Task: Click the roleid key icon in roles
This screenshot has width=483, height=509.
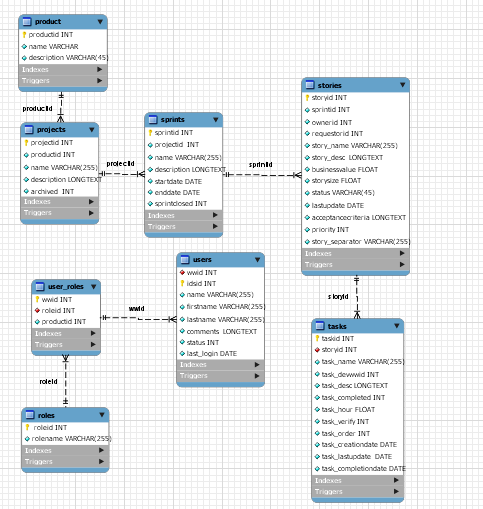Action: 28,427
